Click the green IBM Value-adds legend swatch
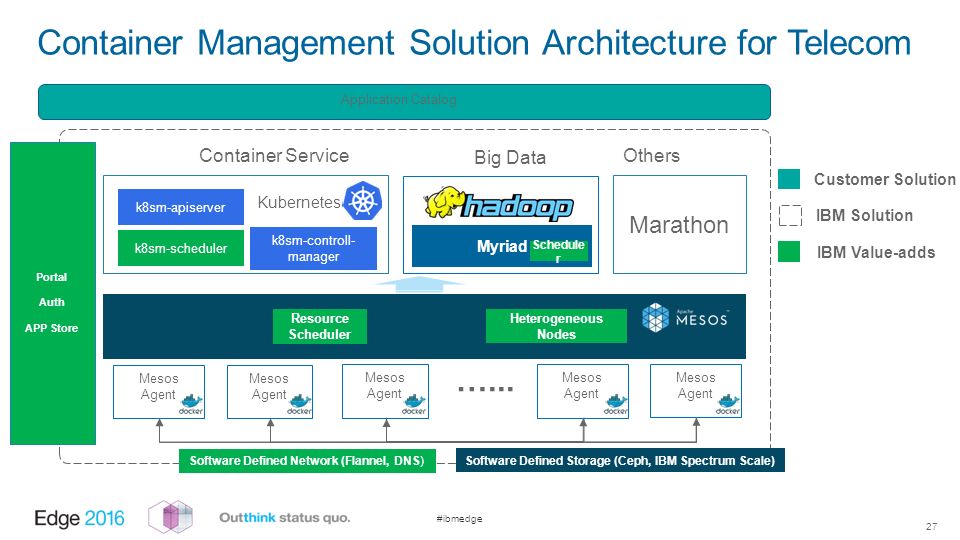960x540 pixels. tap(789, 252)
